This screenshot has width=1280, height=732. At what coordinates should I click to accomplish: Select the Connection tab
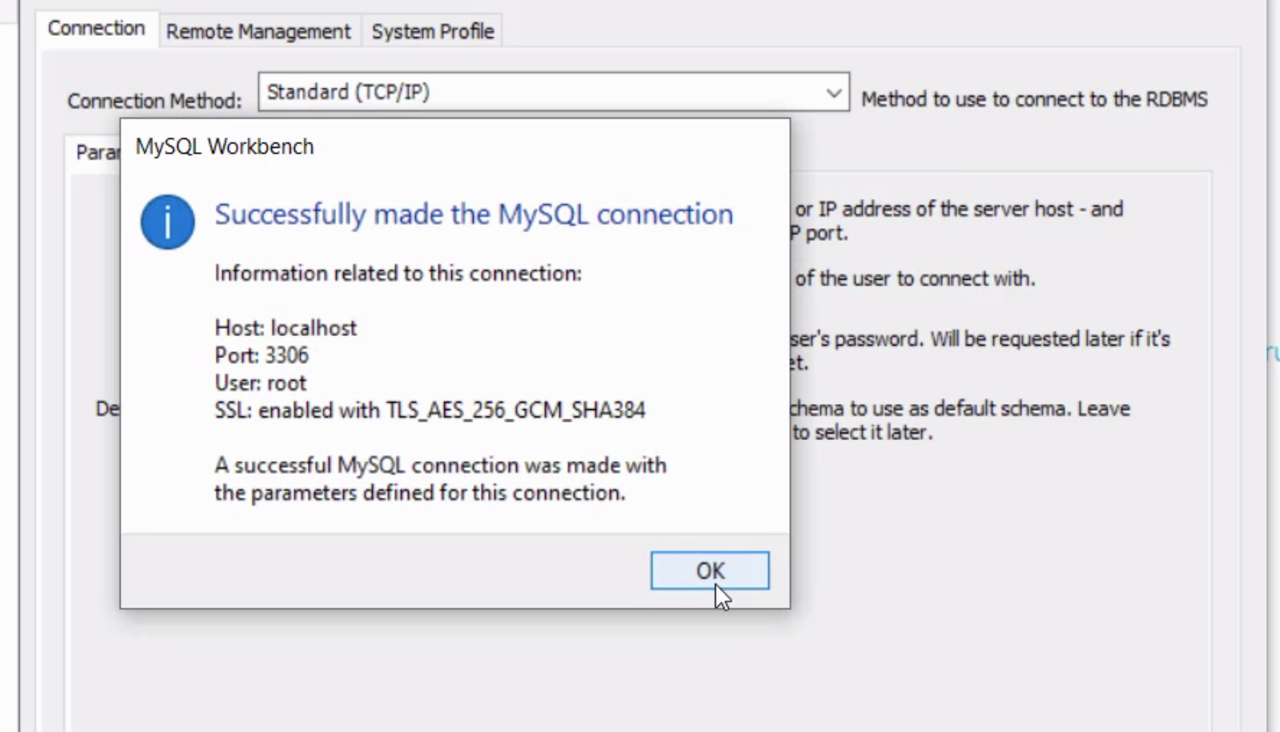pos(96,28)
